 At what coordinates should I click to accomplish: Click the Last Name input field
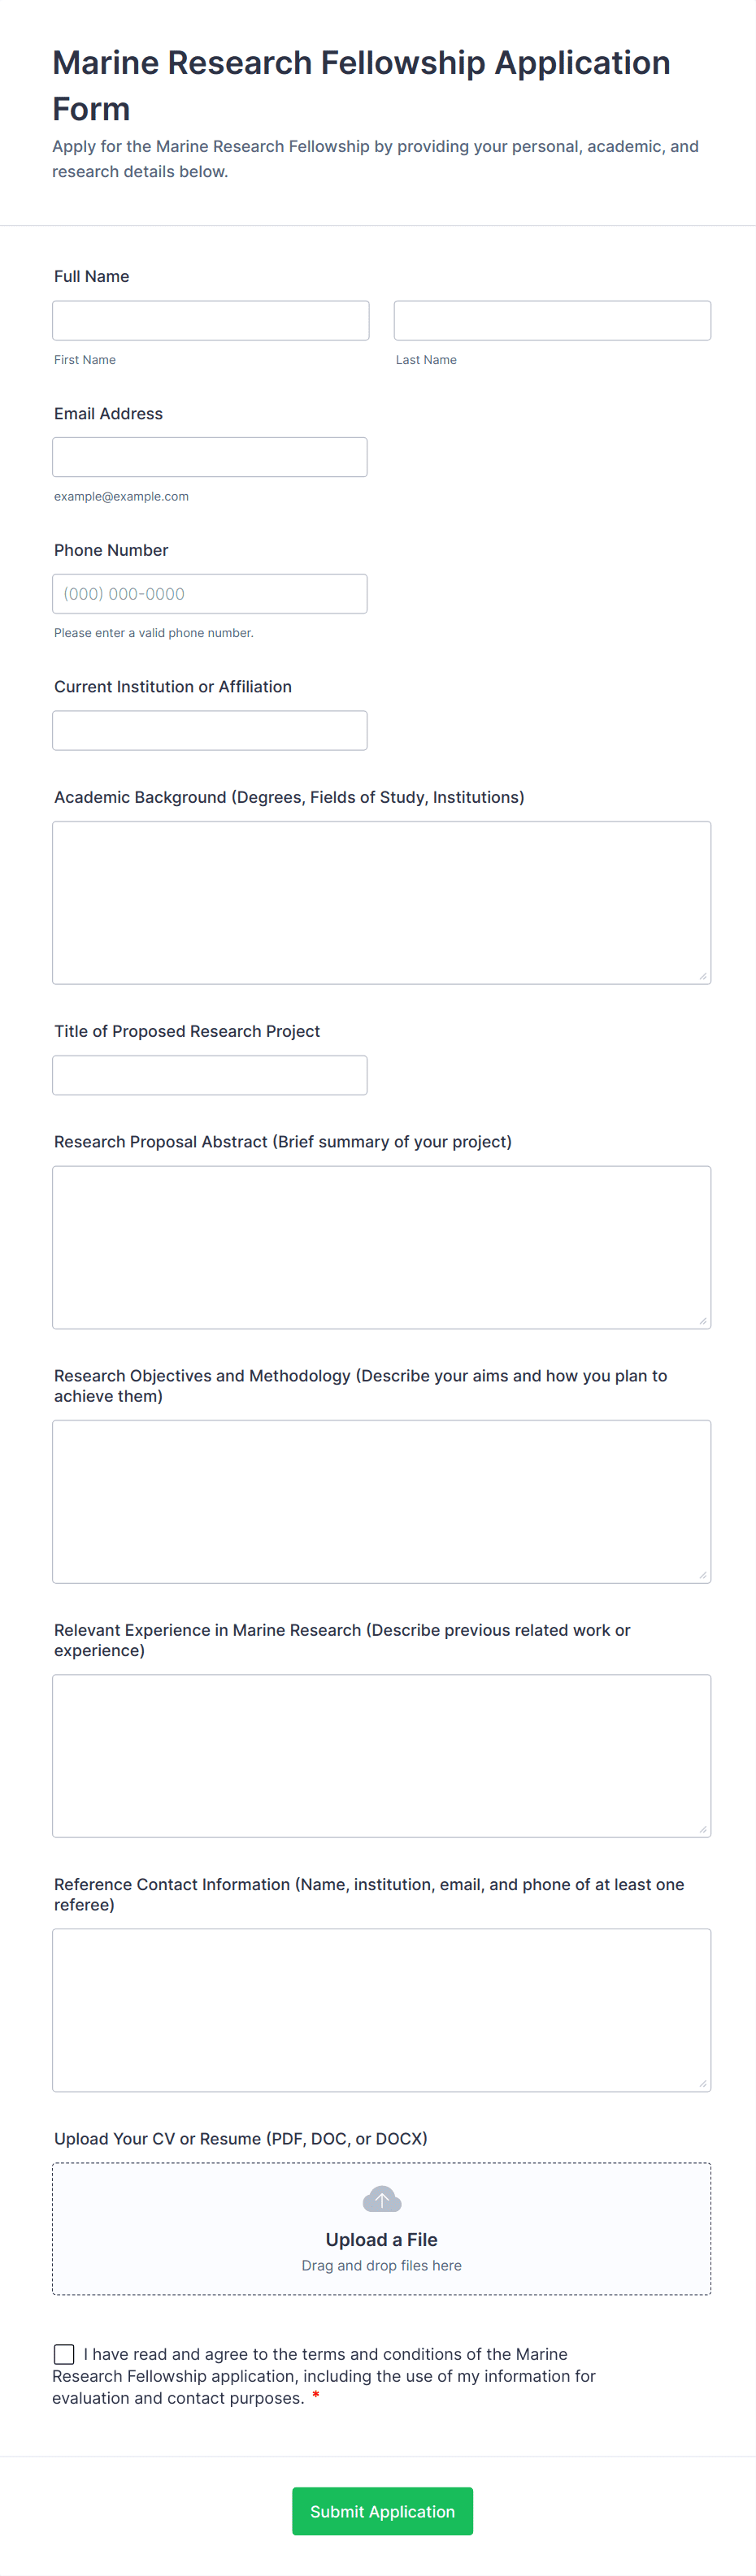pos(551,320)
